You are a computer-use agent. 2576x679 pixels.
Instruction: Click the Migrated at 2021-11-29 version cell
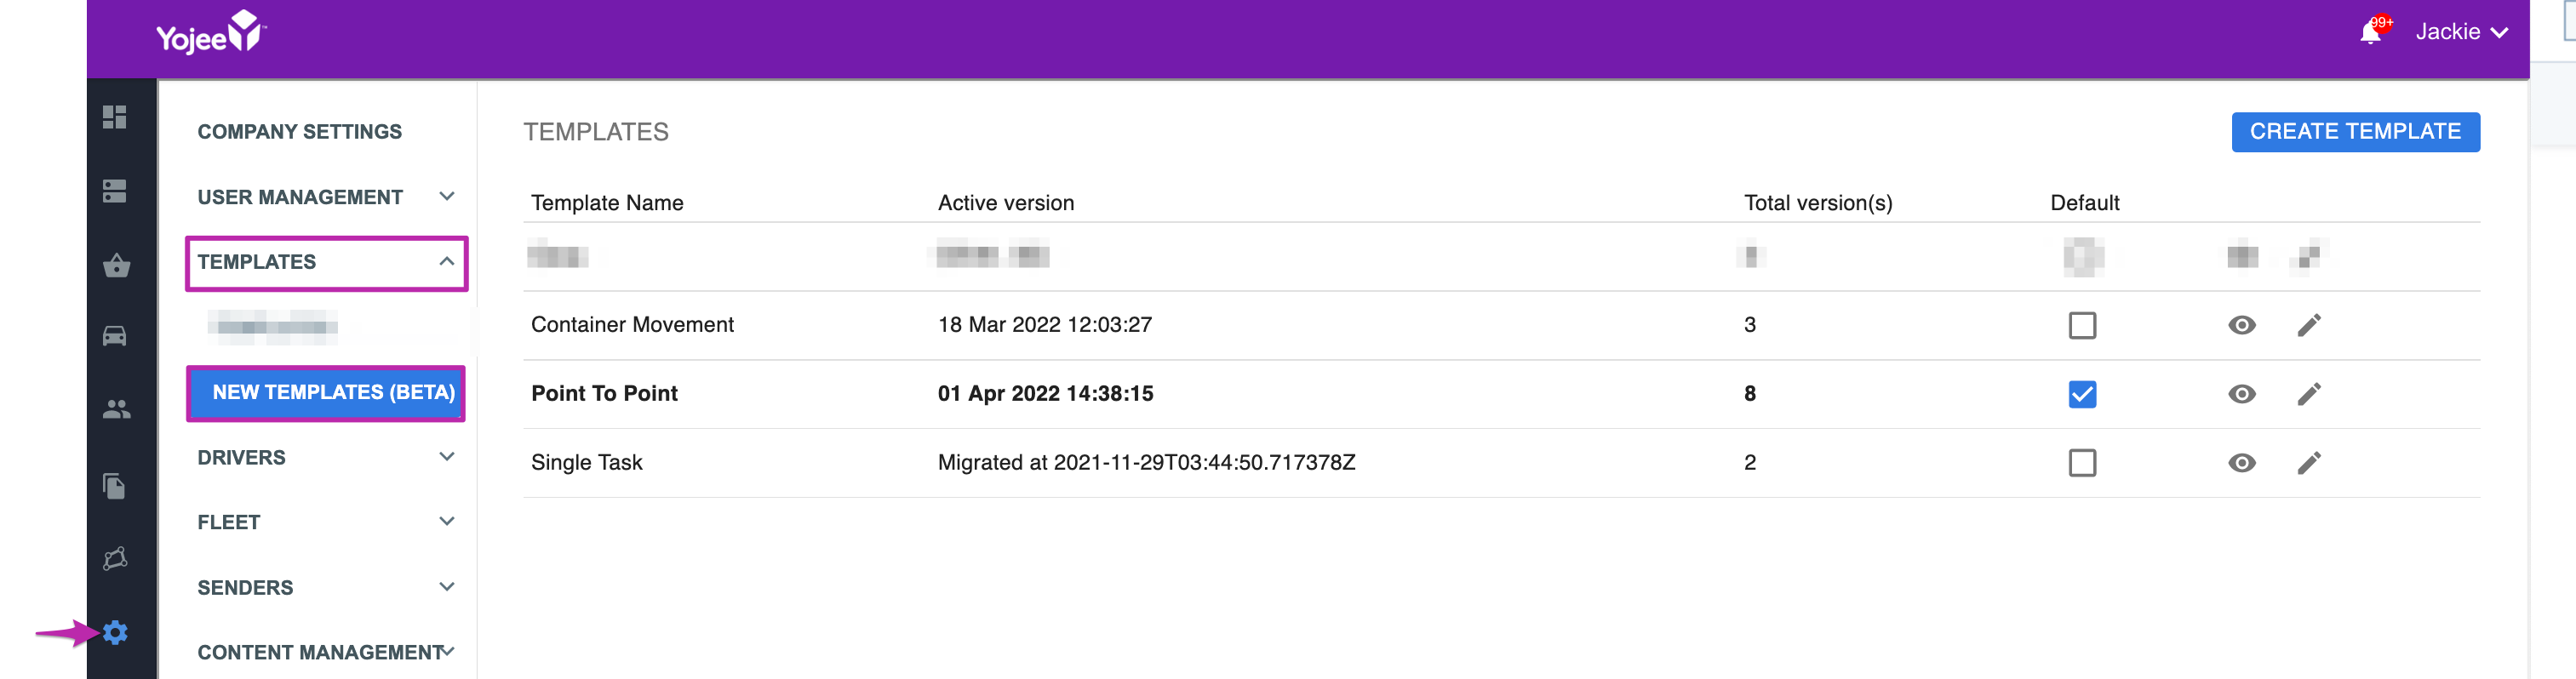[x=1146, y=463]
